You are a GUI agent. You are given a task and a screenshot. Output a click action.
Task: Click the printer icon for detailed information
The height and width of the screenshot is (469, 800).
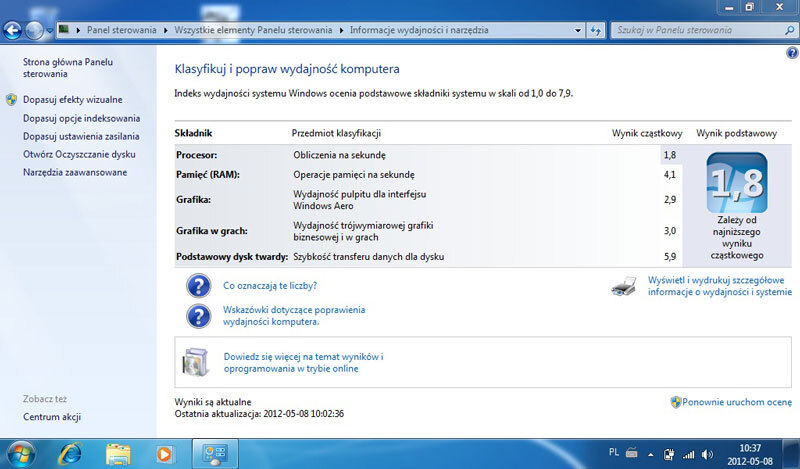tap(625, 288)
